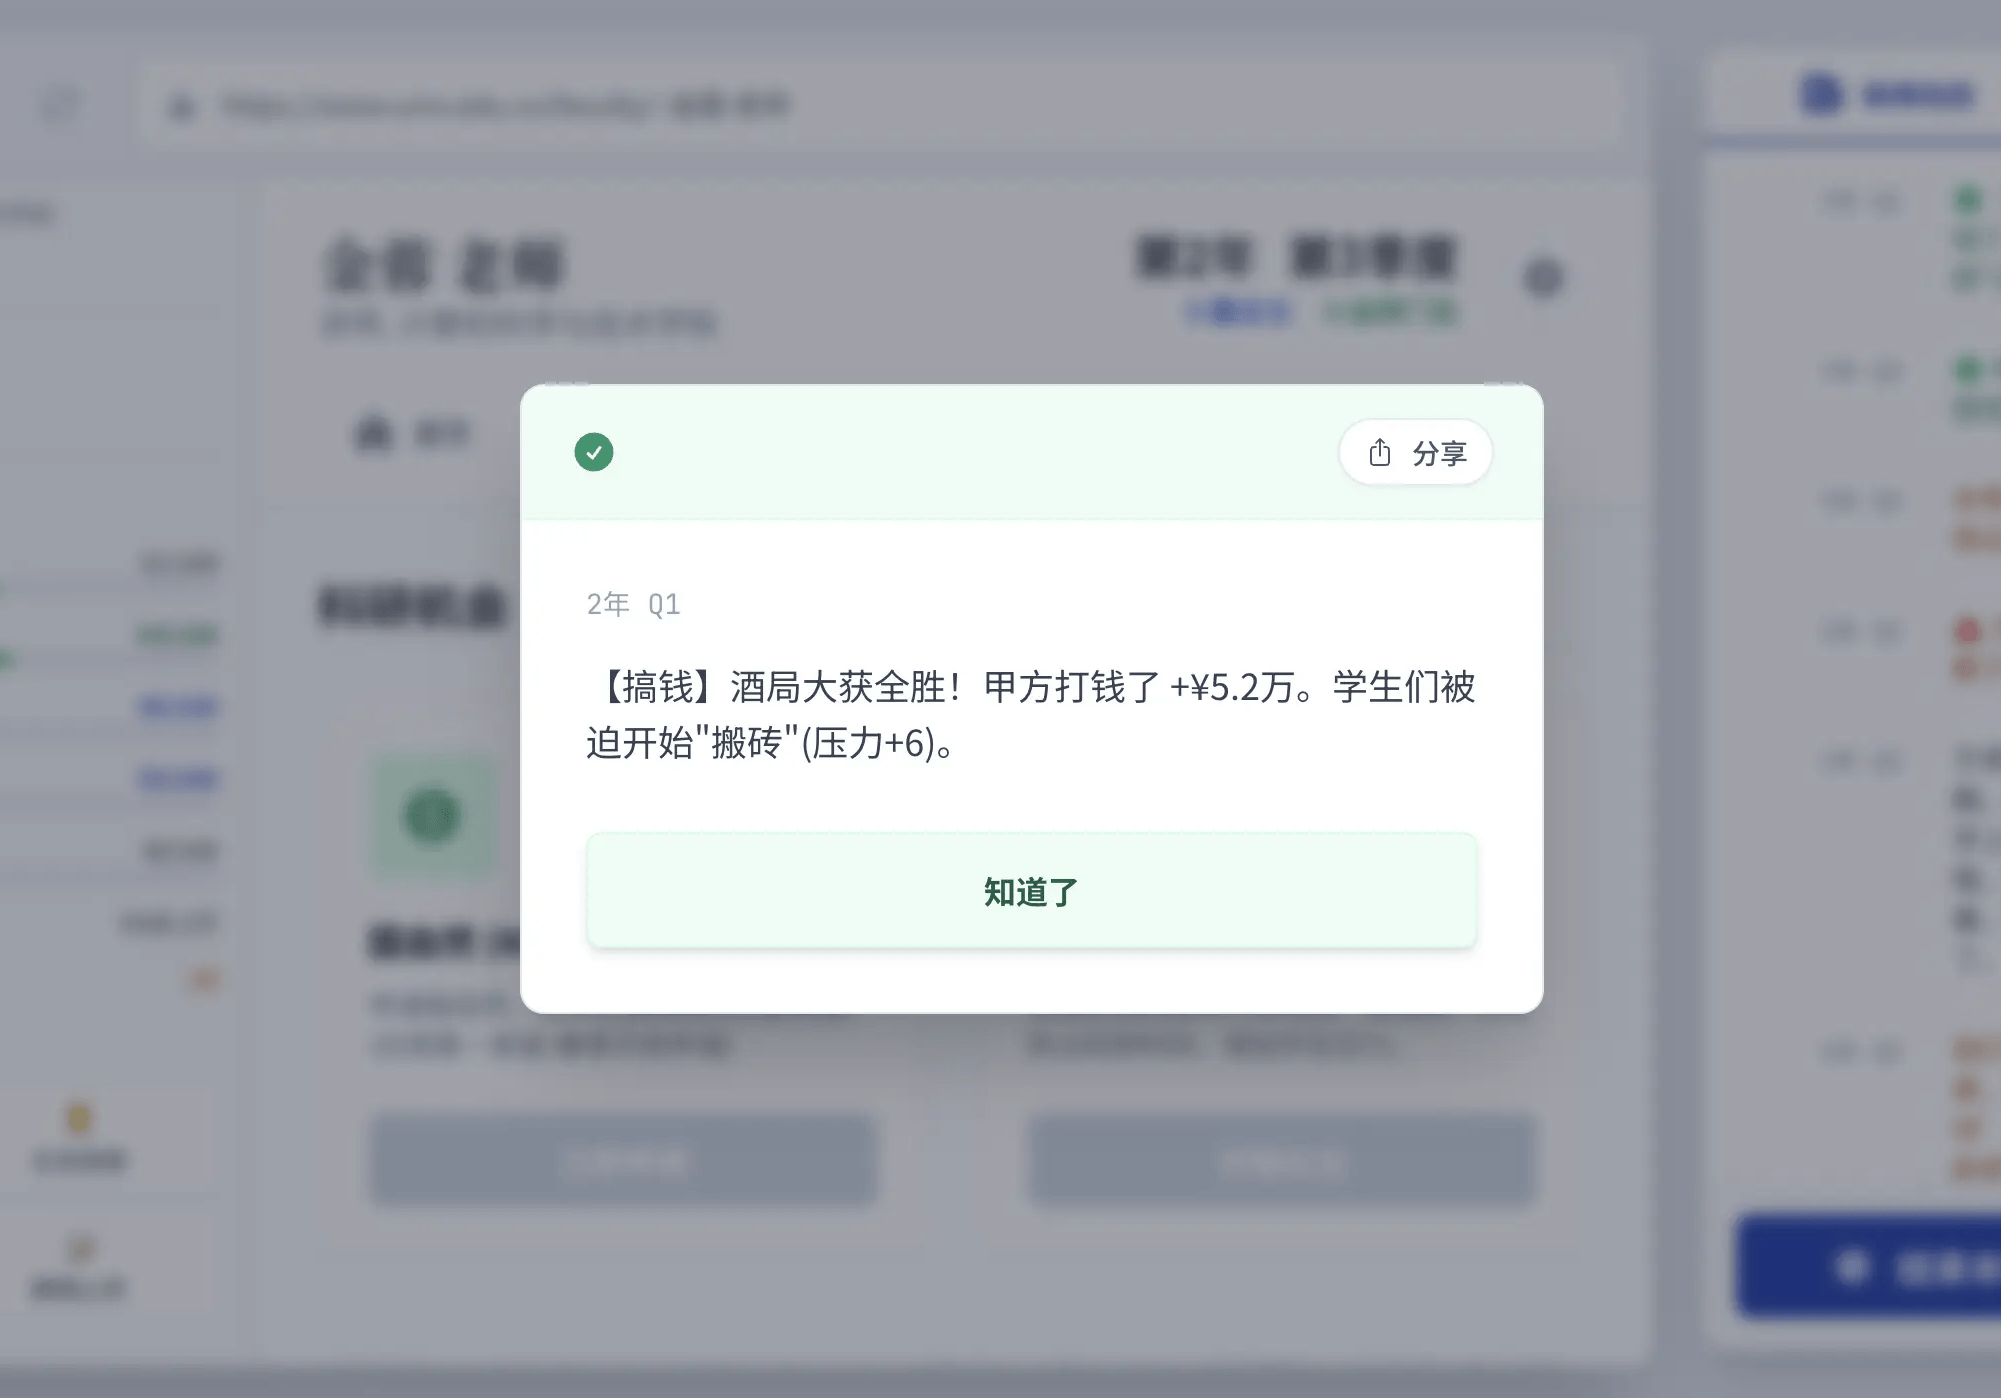Image resolution: width=2001 pixels, height=1400 pixels.
Task: Click the 知道了 confirmation button
Action: click(1031, 890)
